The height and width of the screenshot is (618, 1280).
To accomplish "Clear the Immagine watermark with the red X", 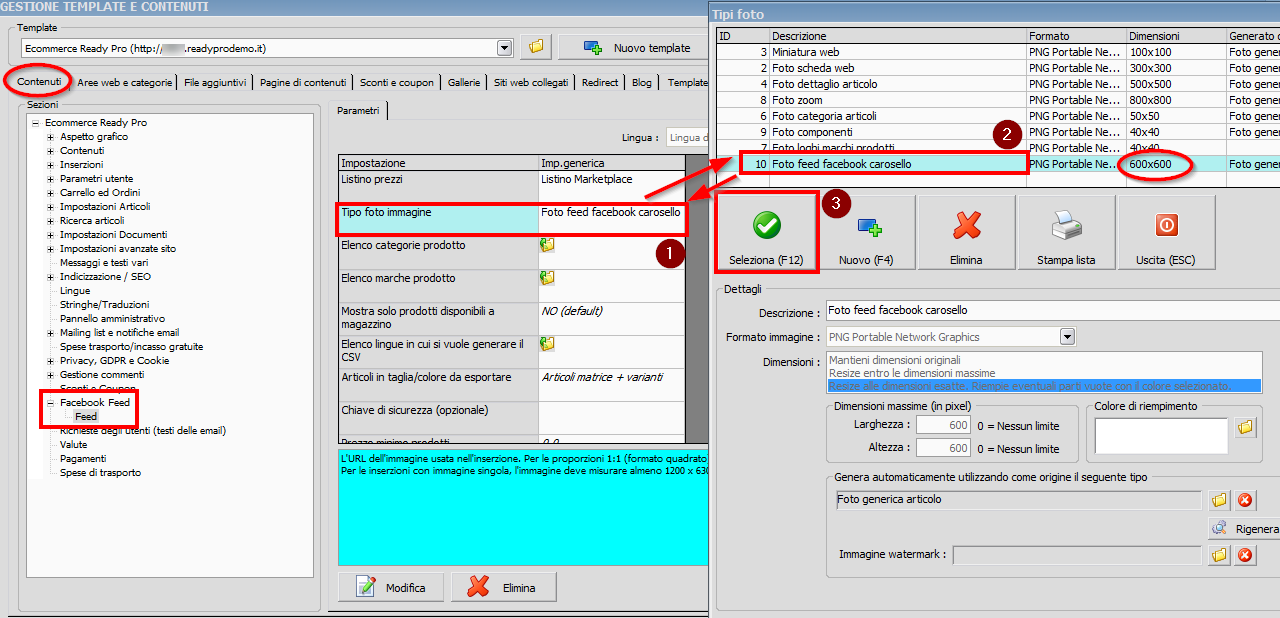I will click(1245, 555).
